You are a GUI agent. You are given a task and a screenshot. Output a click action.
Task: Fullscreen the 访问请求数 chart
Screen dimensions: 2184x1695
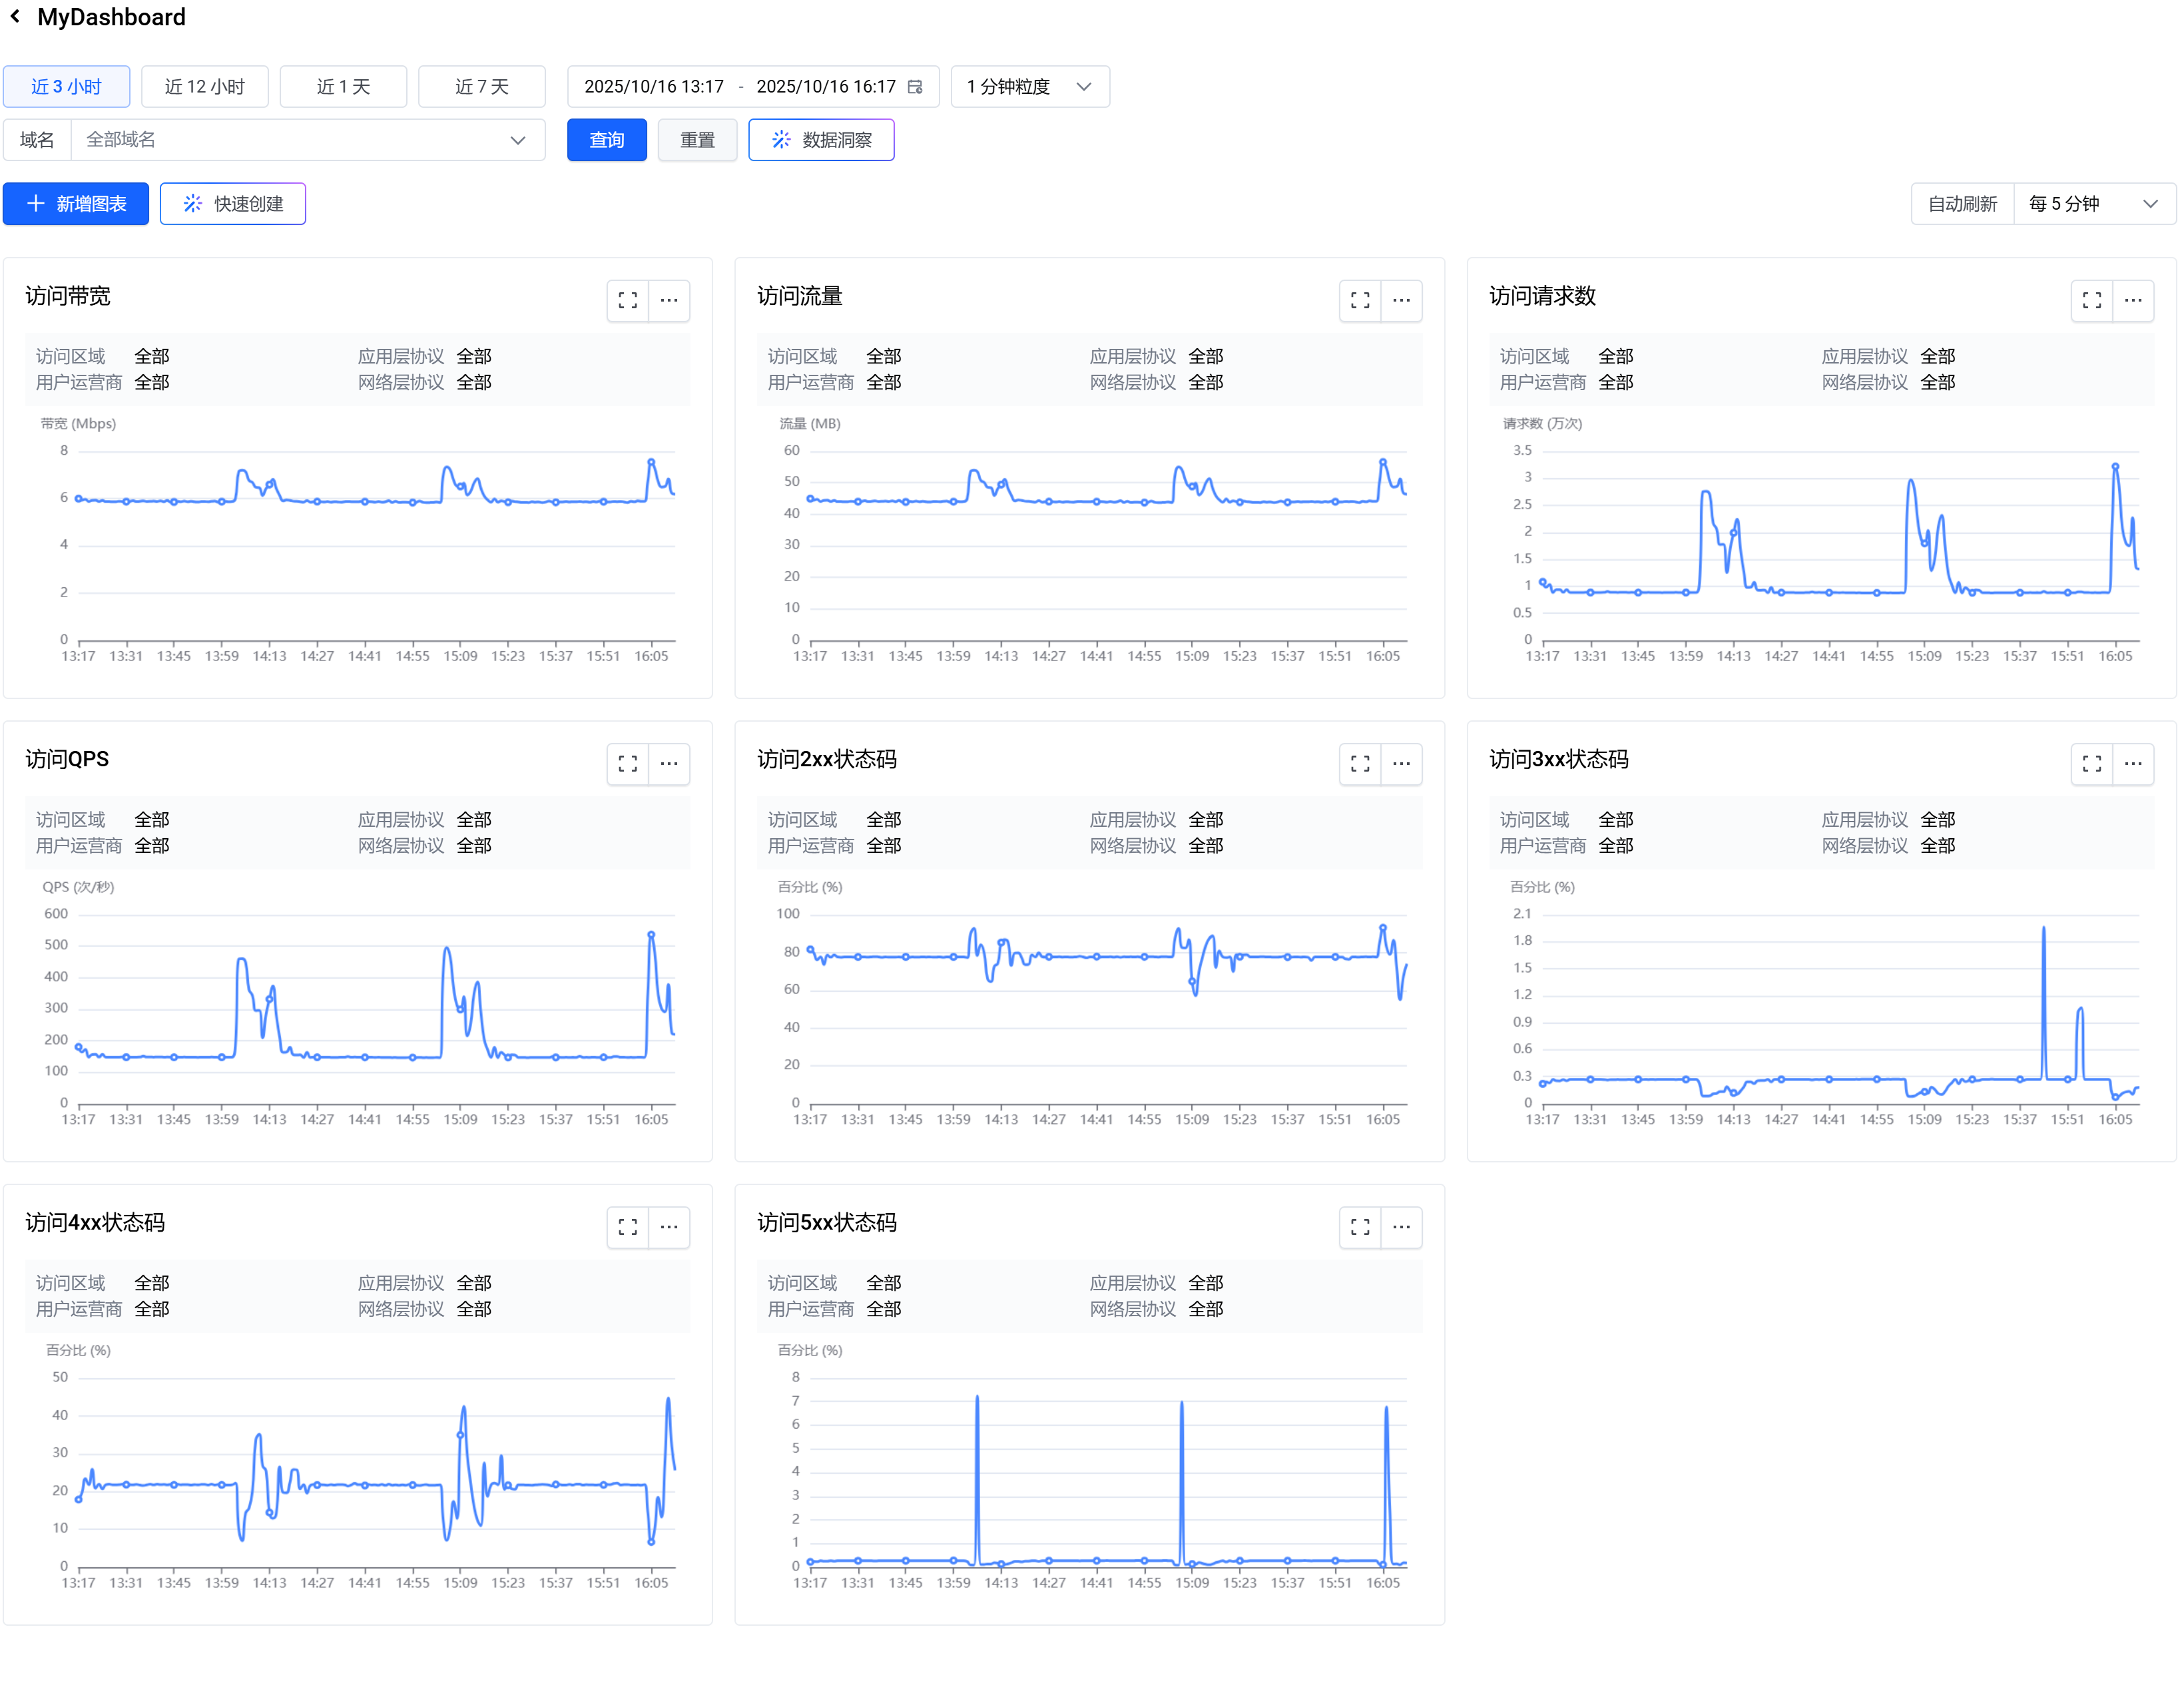click(2091, 300)
